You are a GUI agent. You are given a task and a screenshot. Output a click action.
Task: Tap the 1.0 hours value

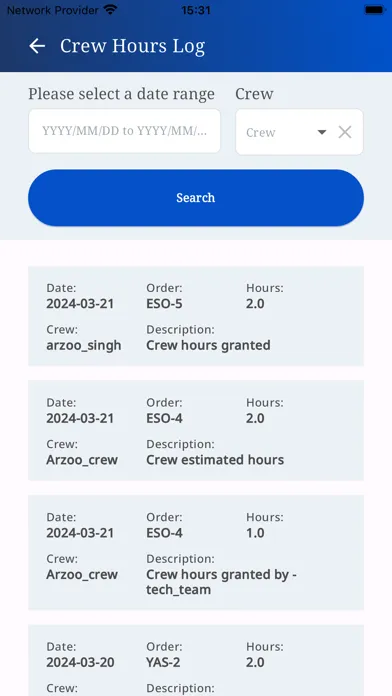pos(255,533)
